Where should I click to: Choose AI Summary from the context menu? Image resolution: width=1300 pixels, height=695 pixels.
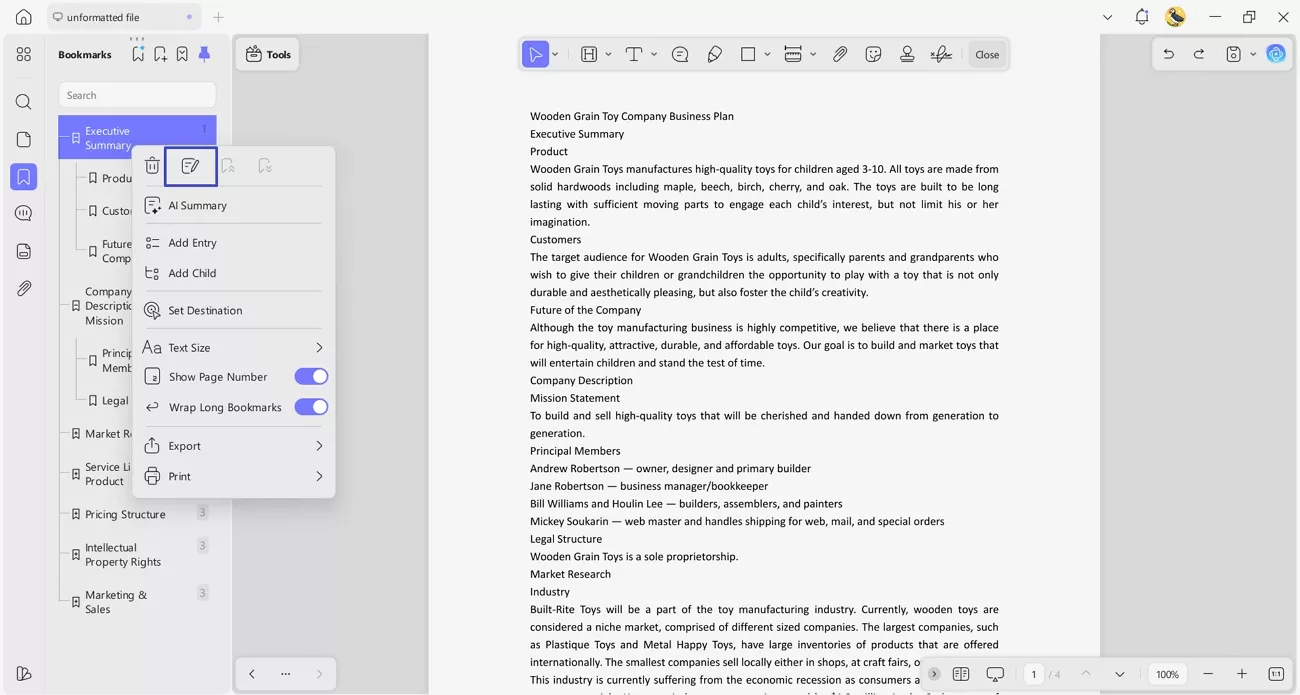[x=197, y=205]
